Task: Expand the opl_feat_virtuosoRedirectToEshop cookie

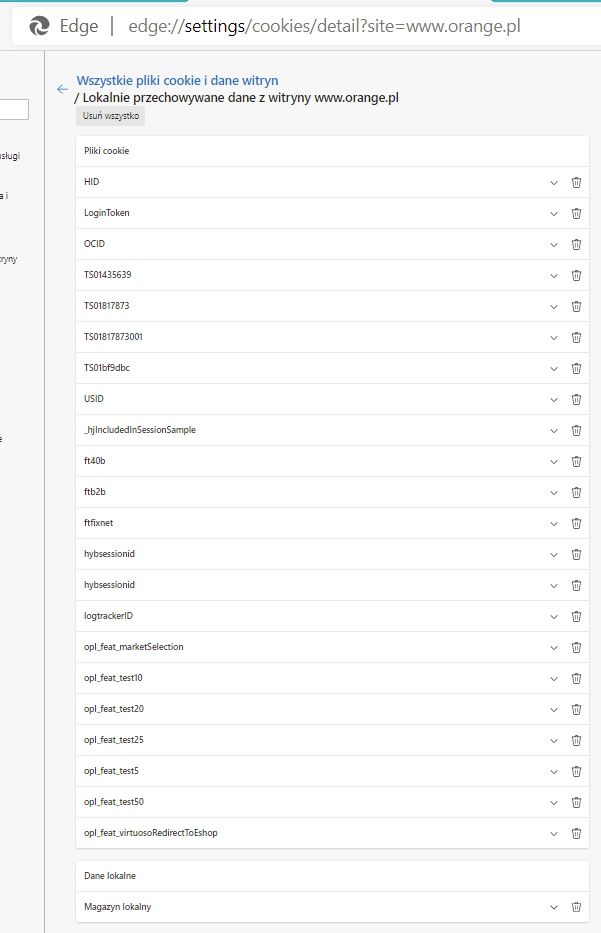Action: [x=554, y=833]
